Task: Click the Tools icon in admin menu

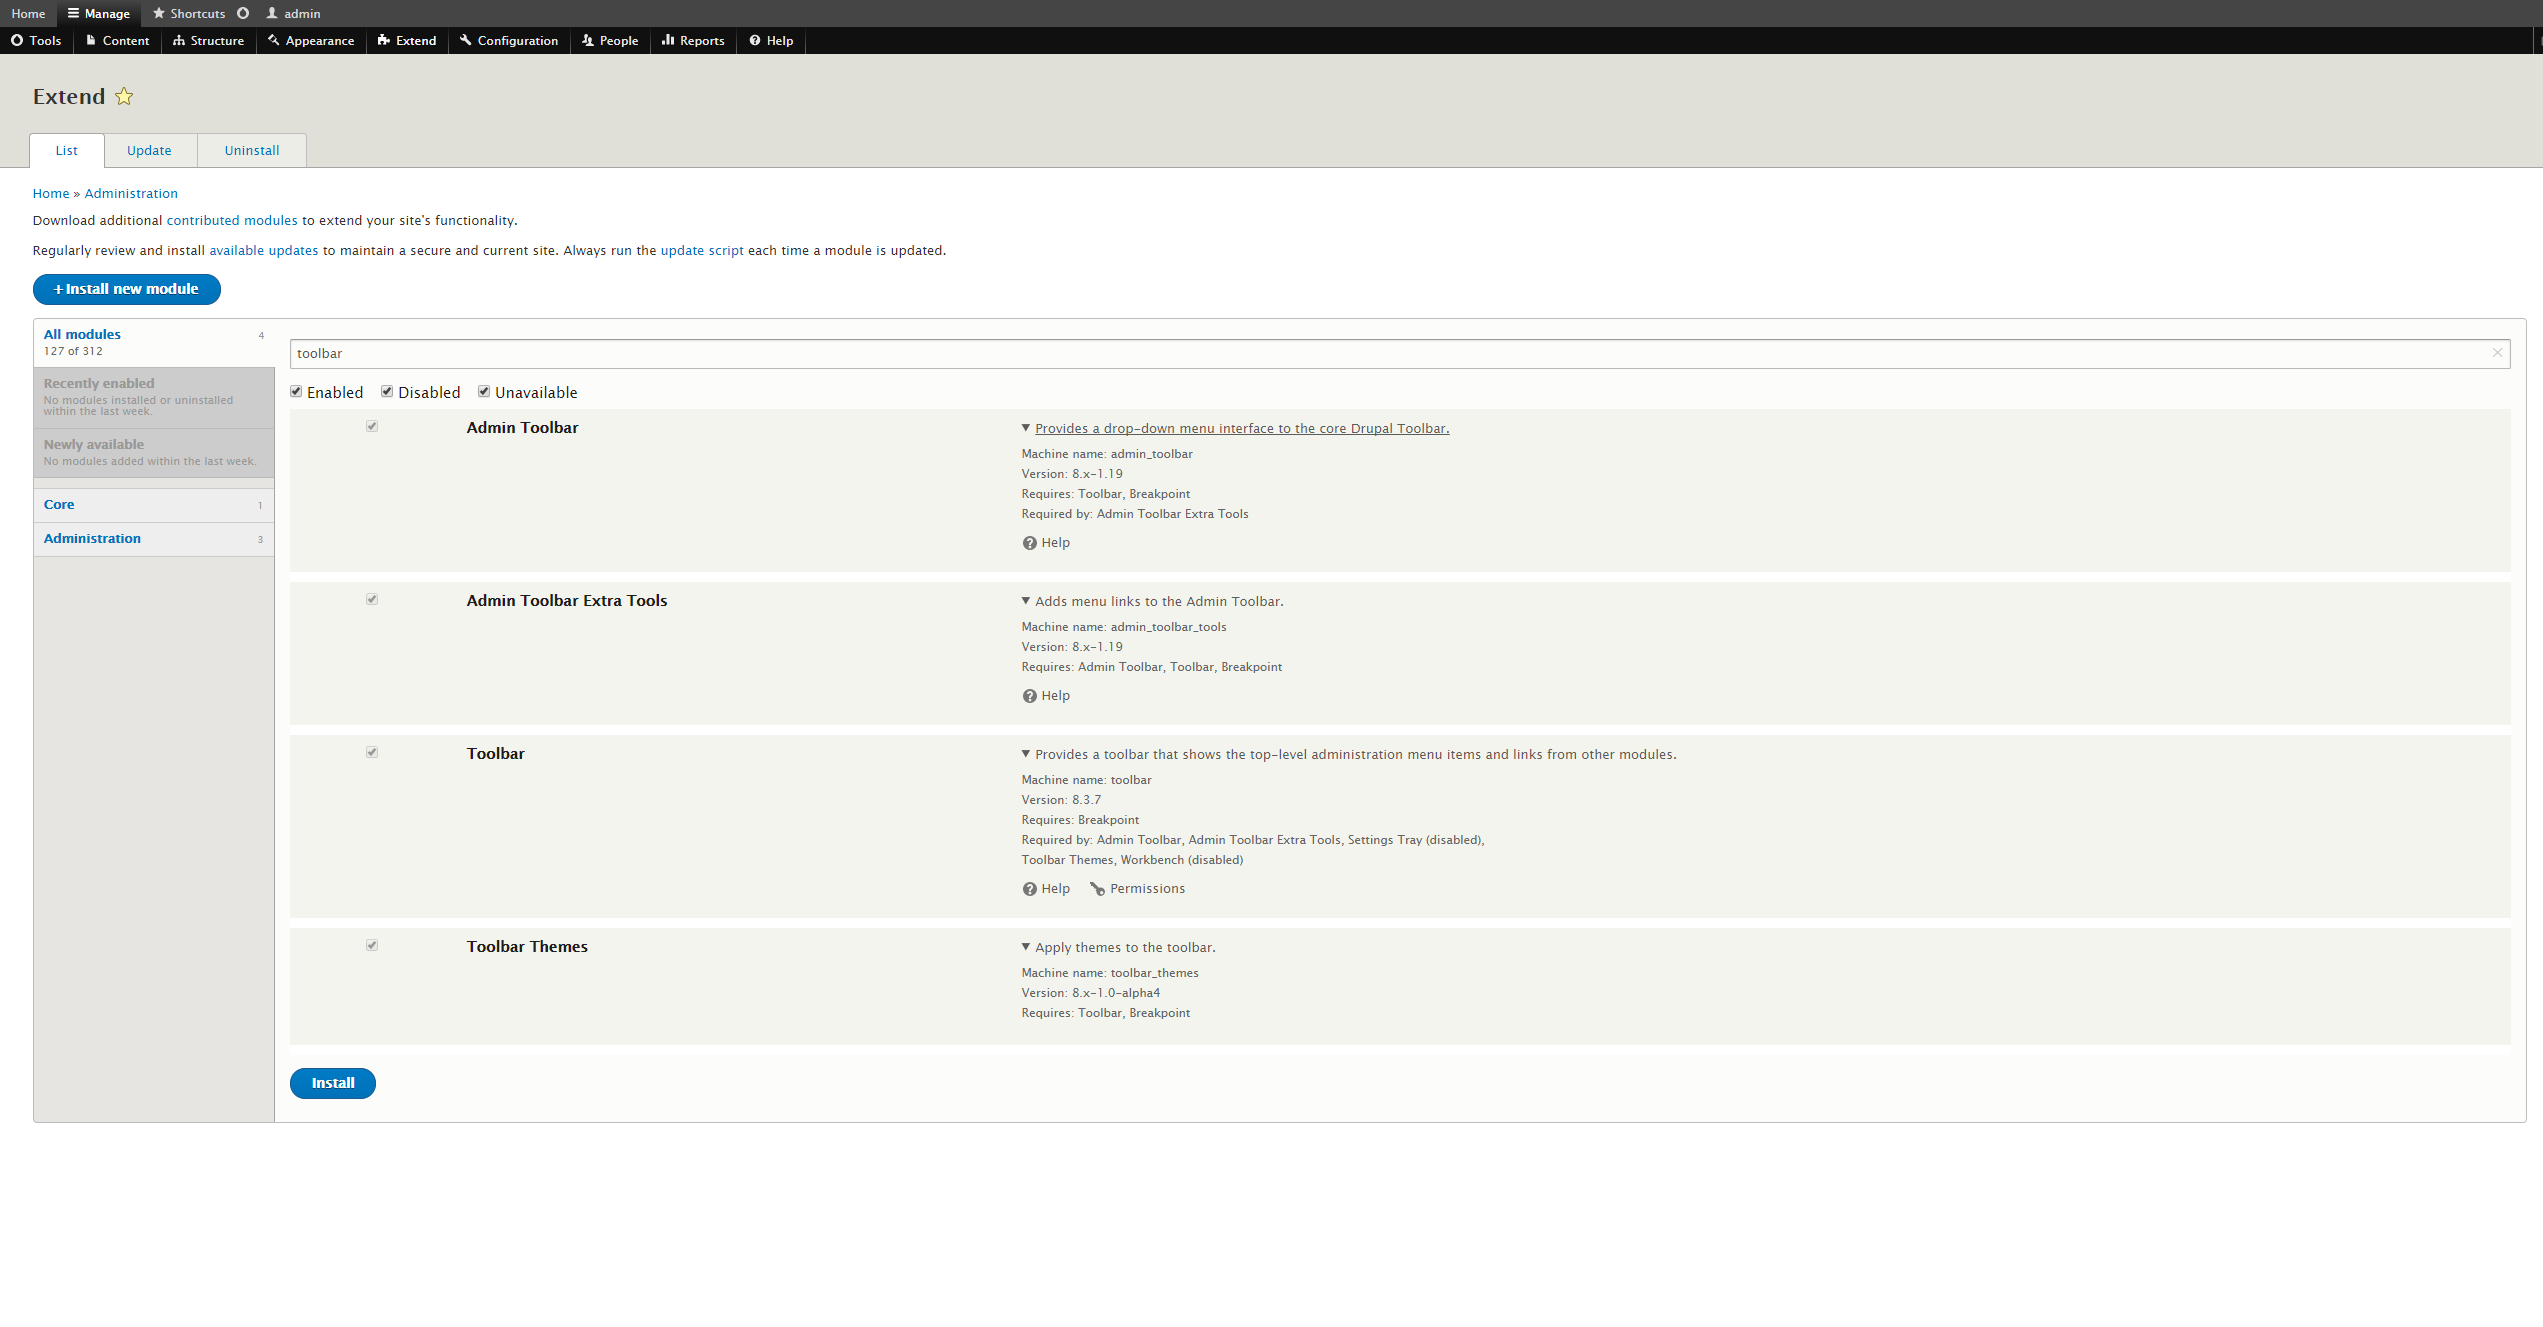Action: click(17, 41)
